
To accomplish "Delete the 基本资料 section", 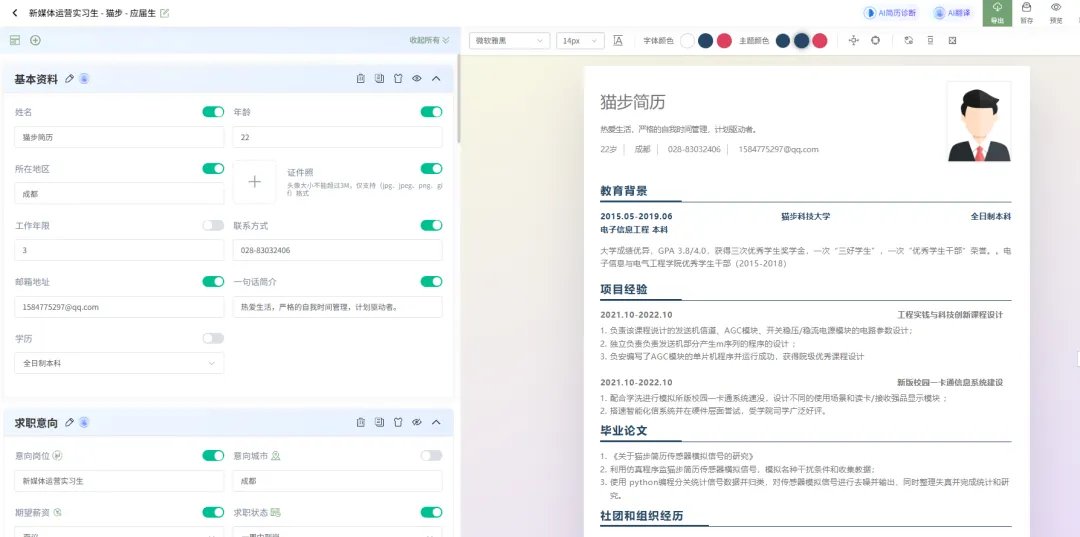I will coord(360,78).
